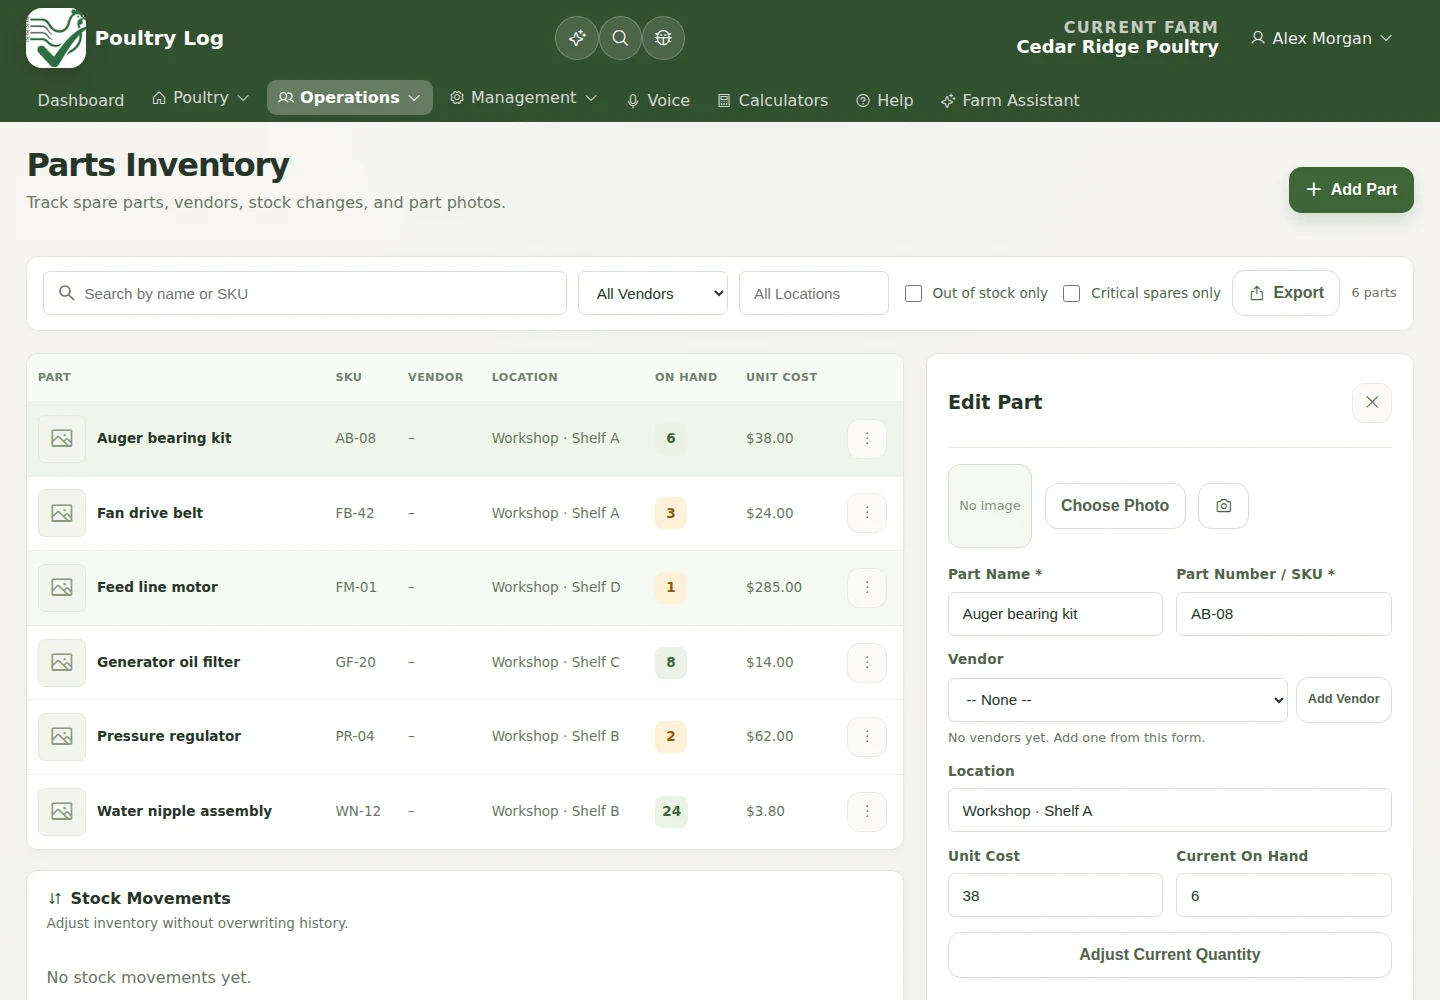The width and height of the screenshot is (1440, 1000).
Task: Click the Unit Cost input field
Action: coord(1055,896)
